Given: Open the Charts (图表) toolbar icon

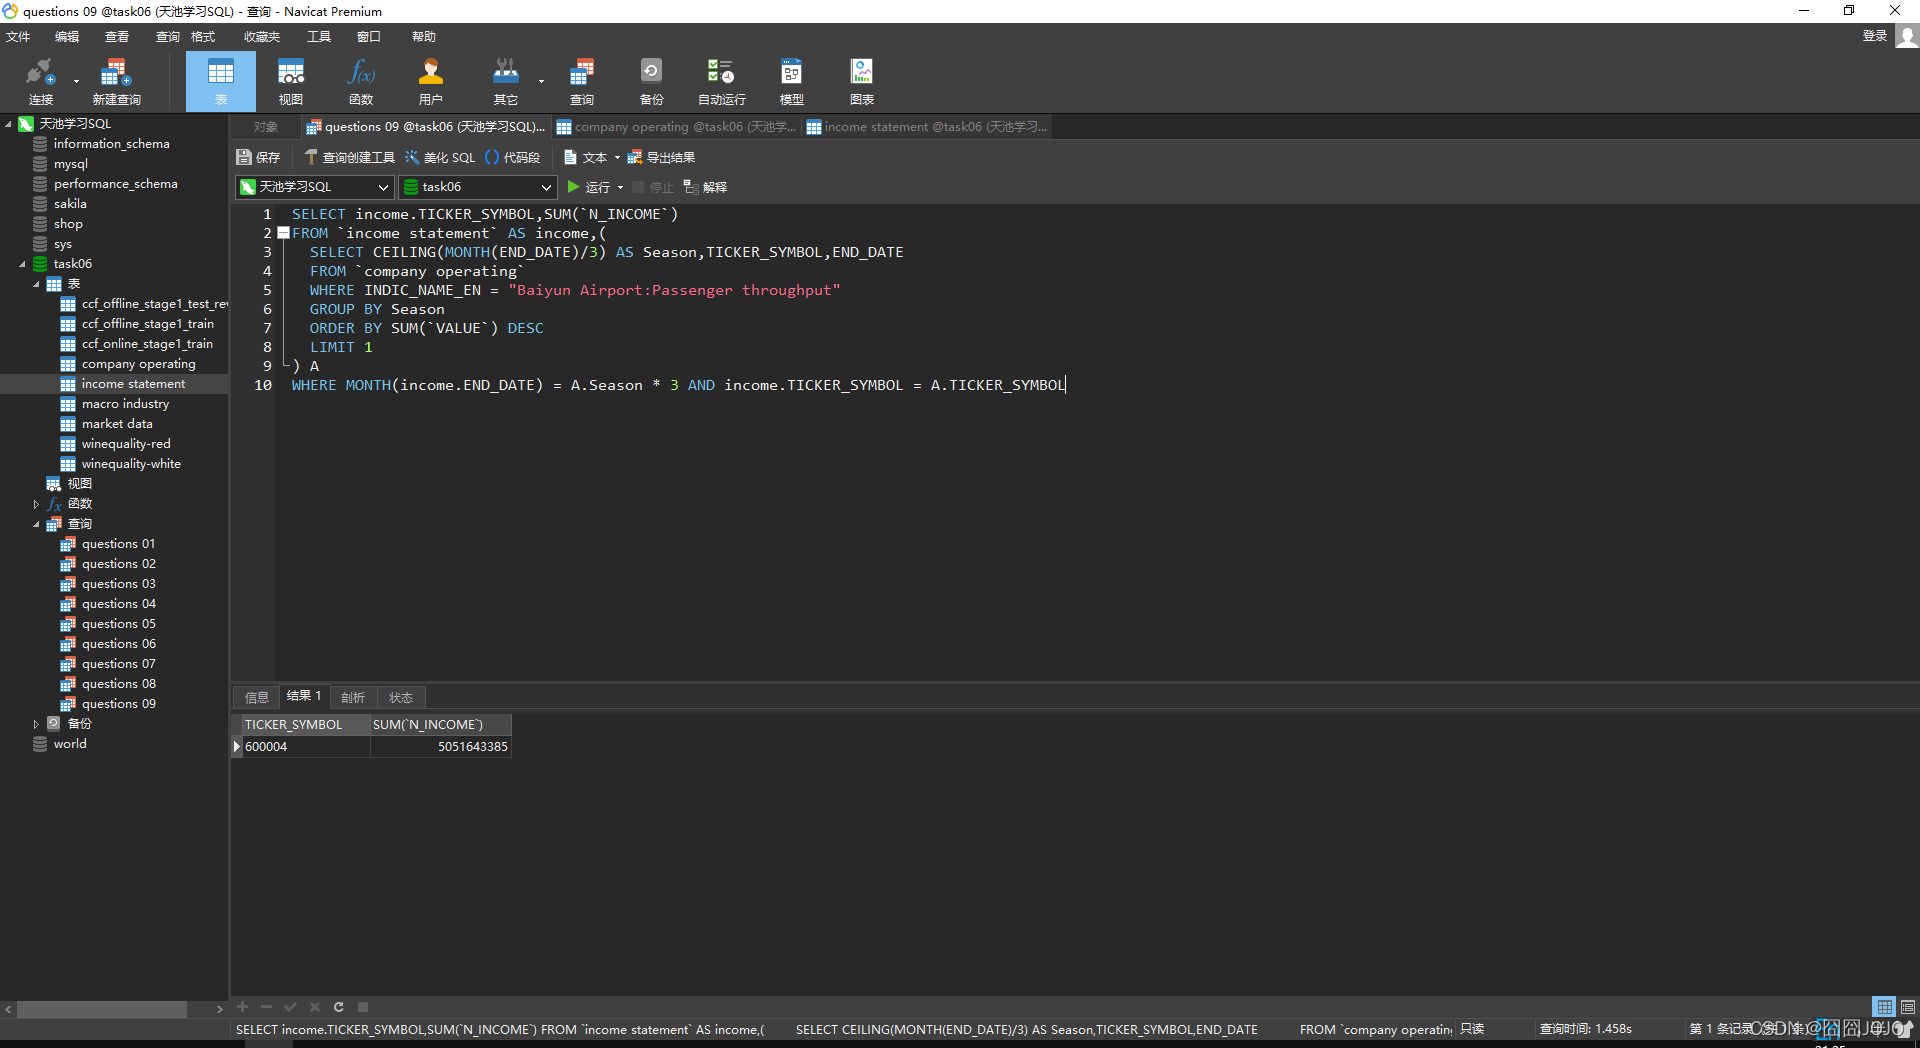Looking at the screenshot, I should pyautogui.click(x=862, y=80).
